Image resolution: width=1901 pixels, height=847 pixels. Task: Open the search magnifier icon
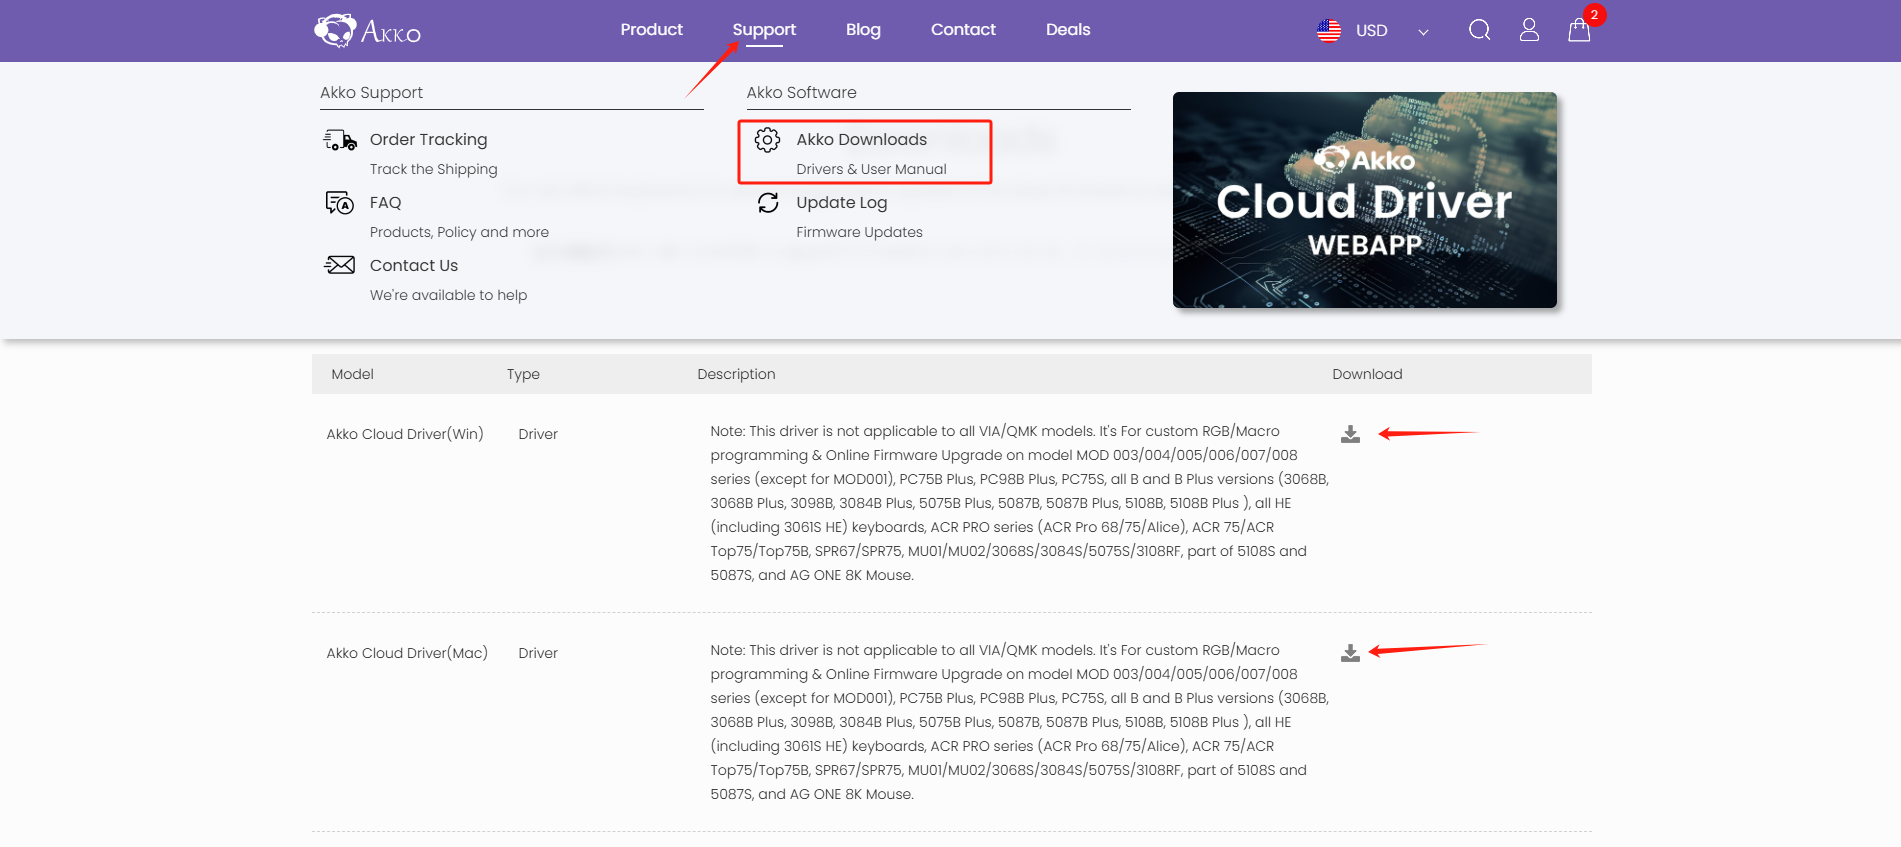tap(1479, 30)
